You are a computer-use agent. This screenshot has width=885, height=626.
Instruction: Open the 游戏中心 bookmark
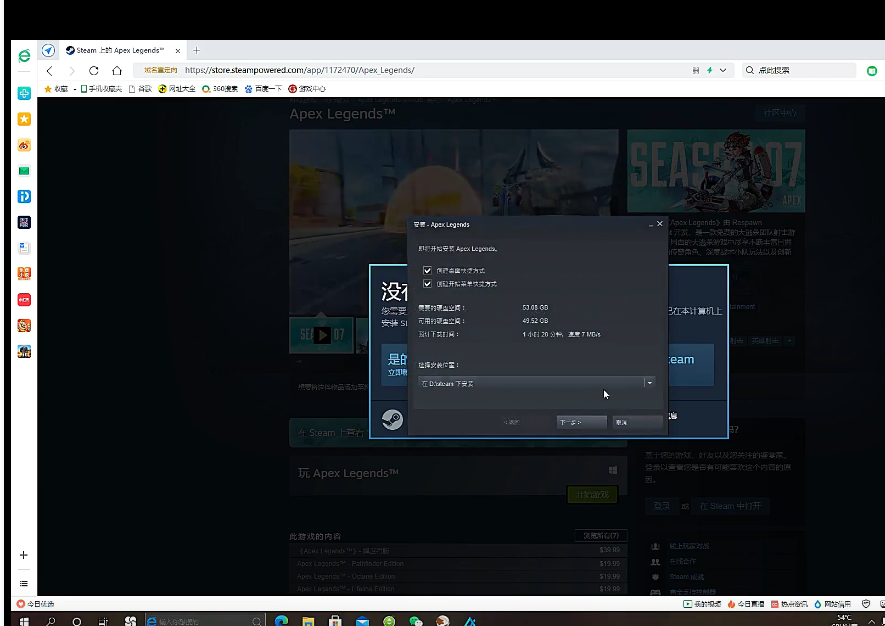307,89
